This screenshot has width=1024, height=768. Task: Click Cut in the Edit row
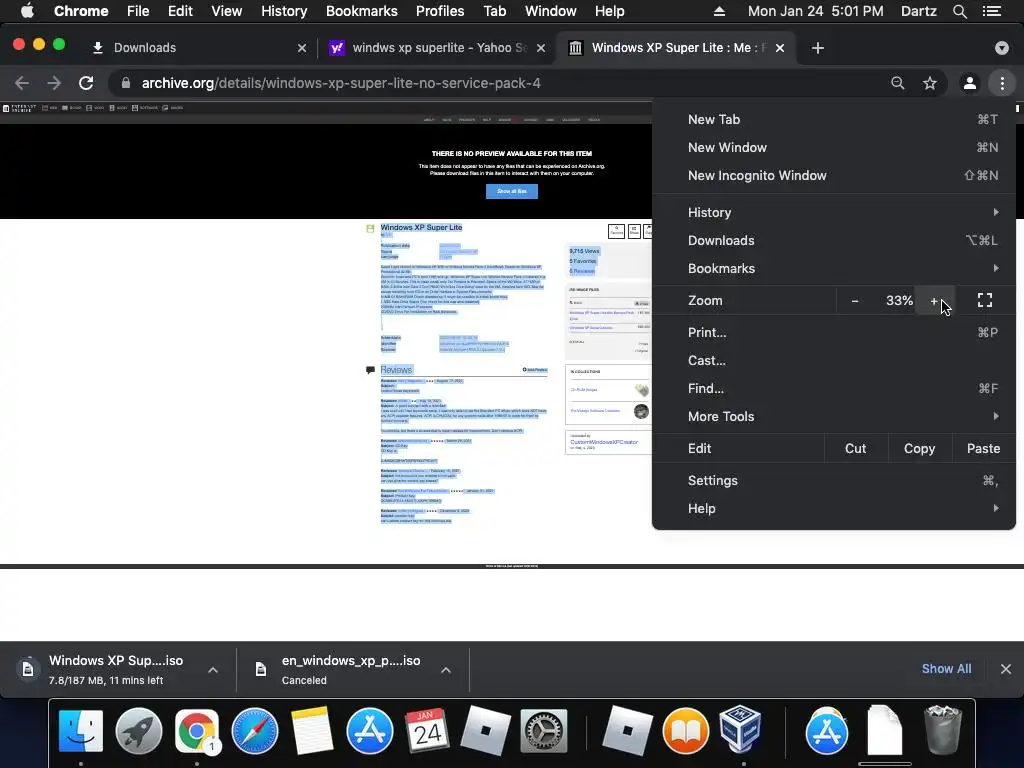tap(856, 449)
